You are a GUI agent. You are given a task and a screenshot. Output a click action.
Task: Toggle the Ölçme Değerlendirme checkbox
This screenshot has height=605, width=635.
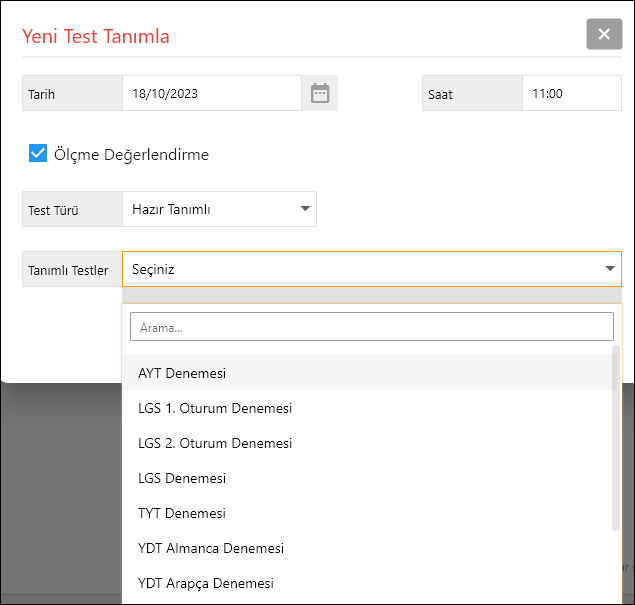[x=38, y=154]
